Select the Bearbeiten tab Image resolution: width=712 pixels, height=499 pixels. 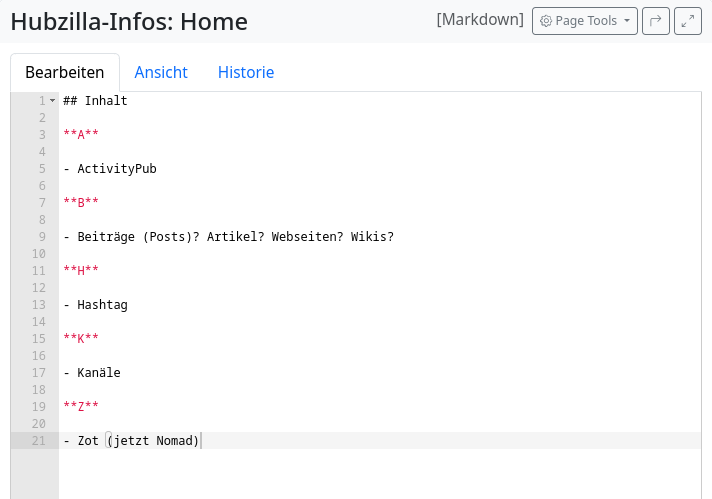tap(65, 72)
